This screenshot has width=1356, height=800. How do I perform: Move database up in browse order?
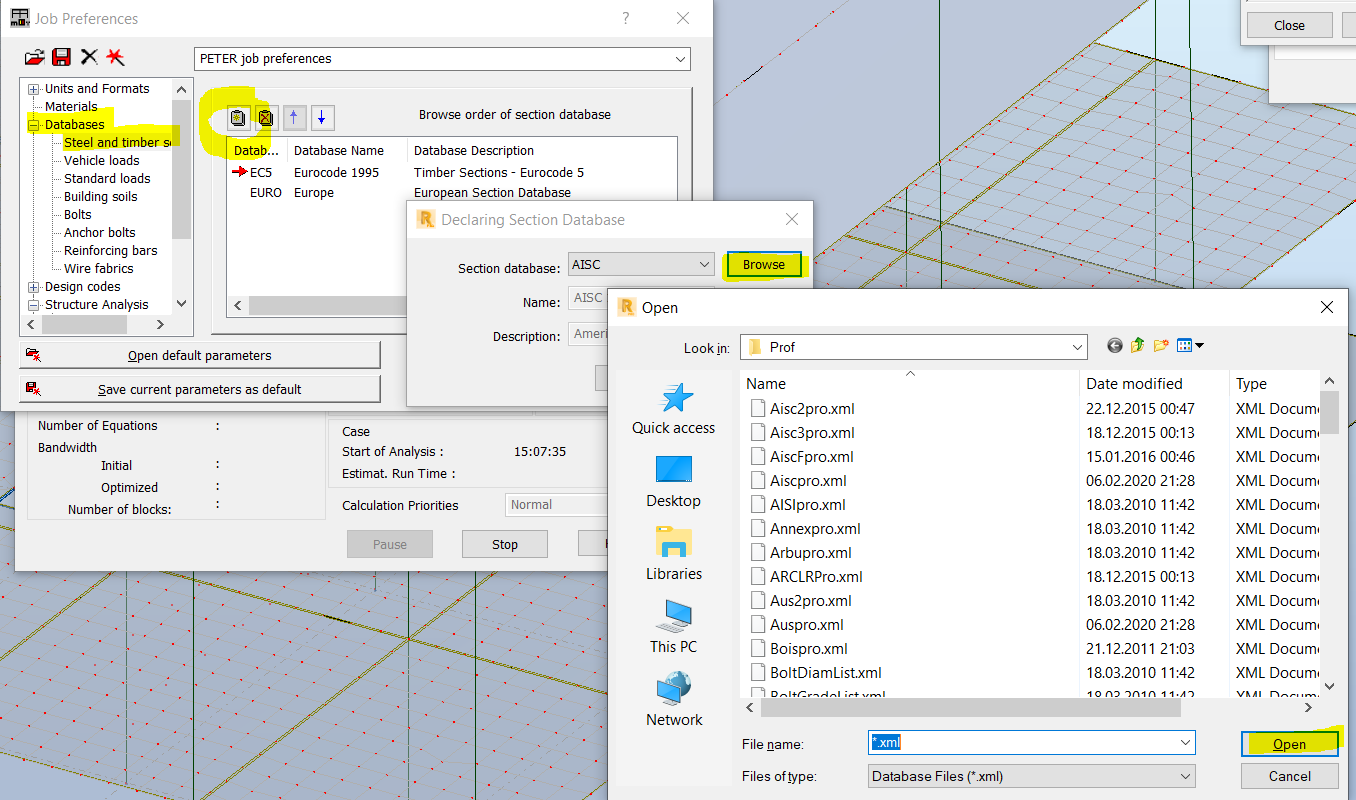[294, 117]
